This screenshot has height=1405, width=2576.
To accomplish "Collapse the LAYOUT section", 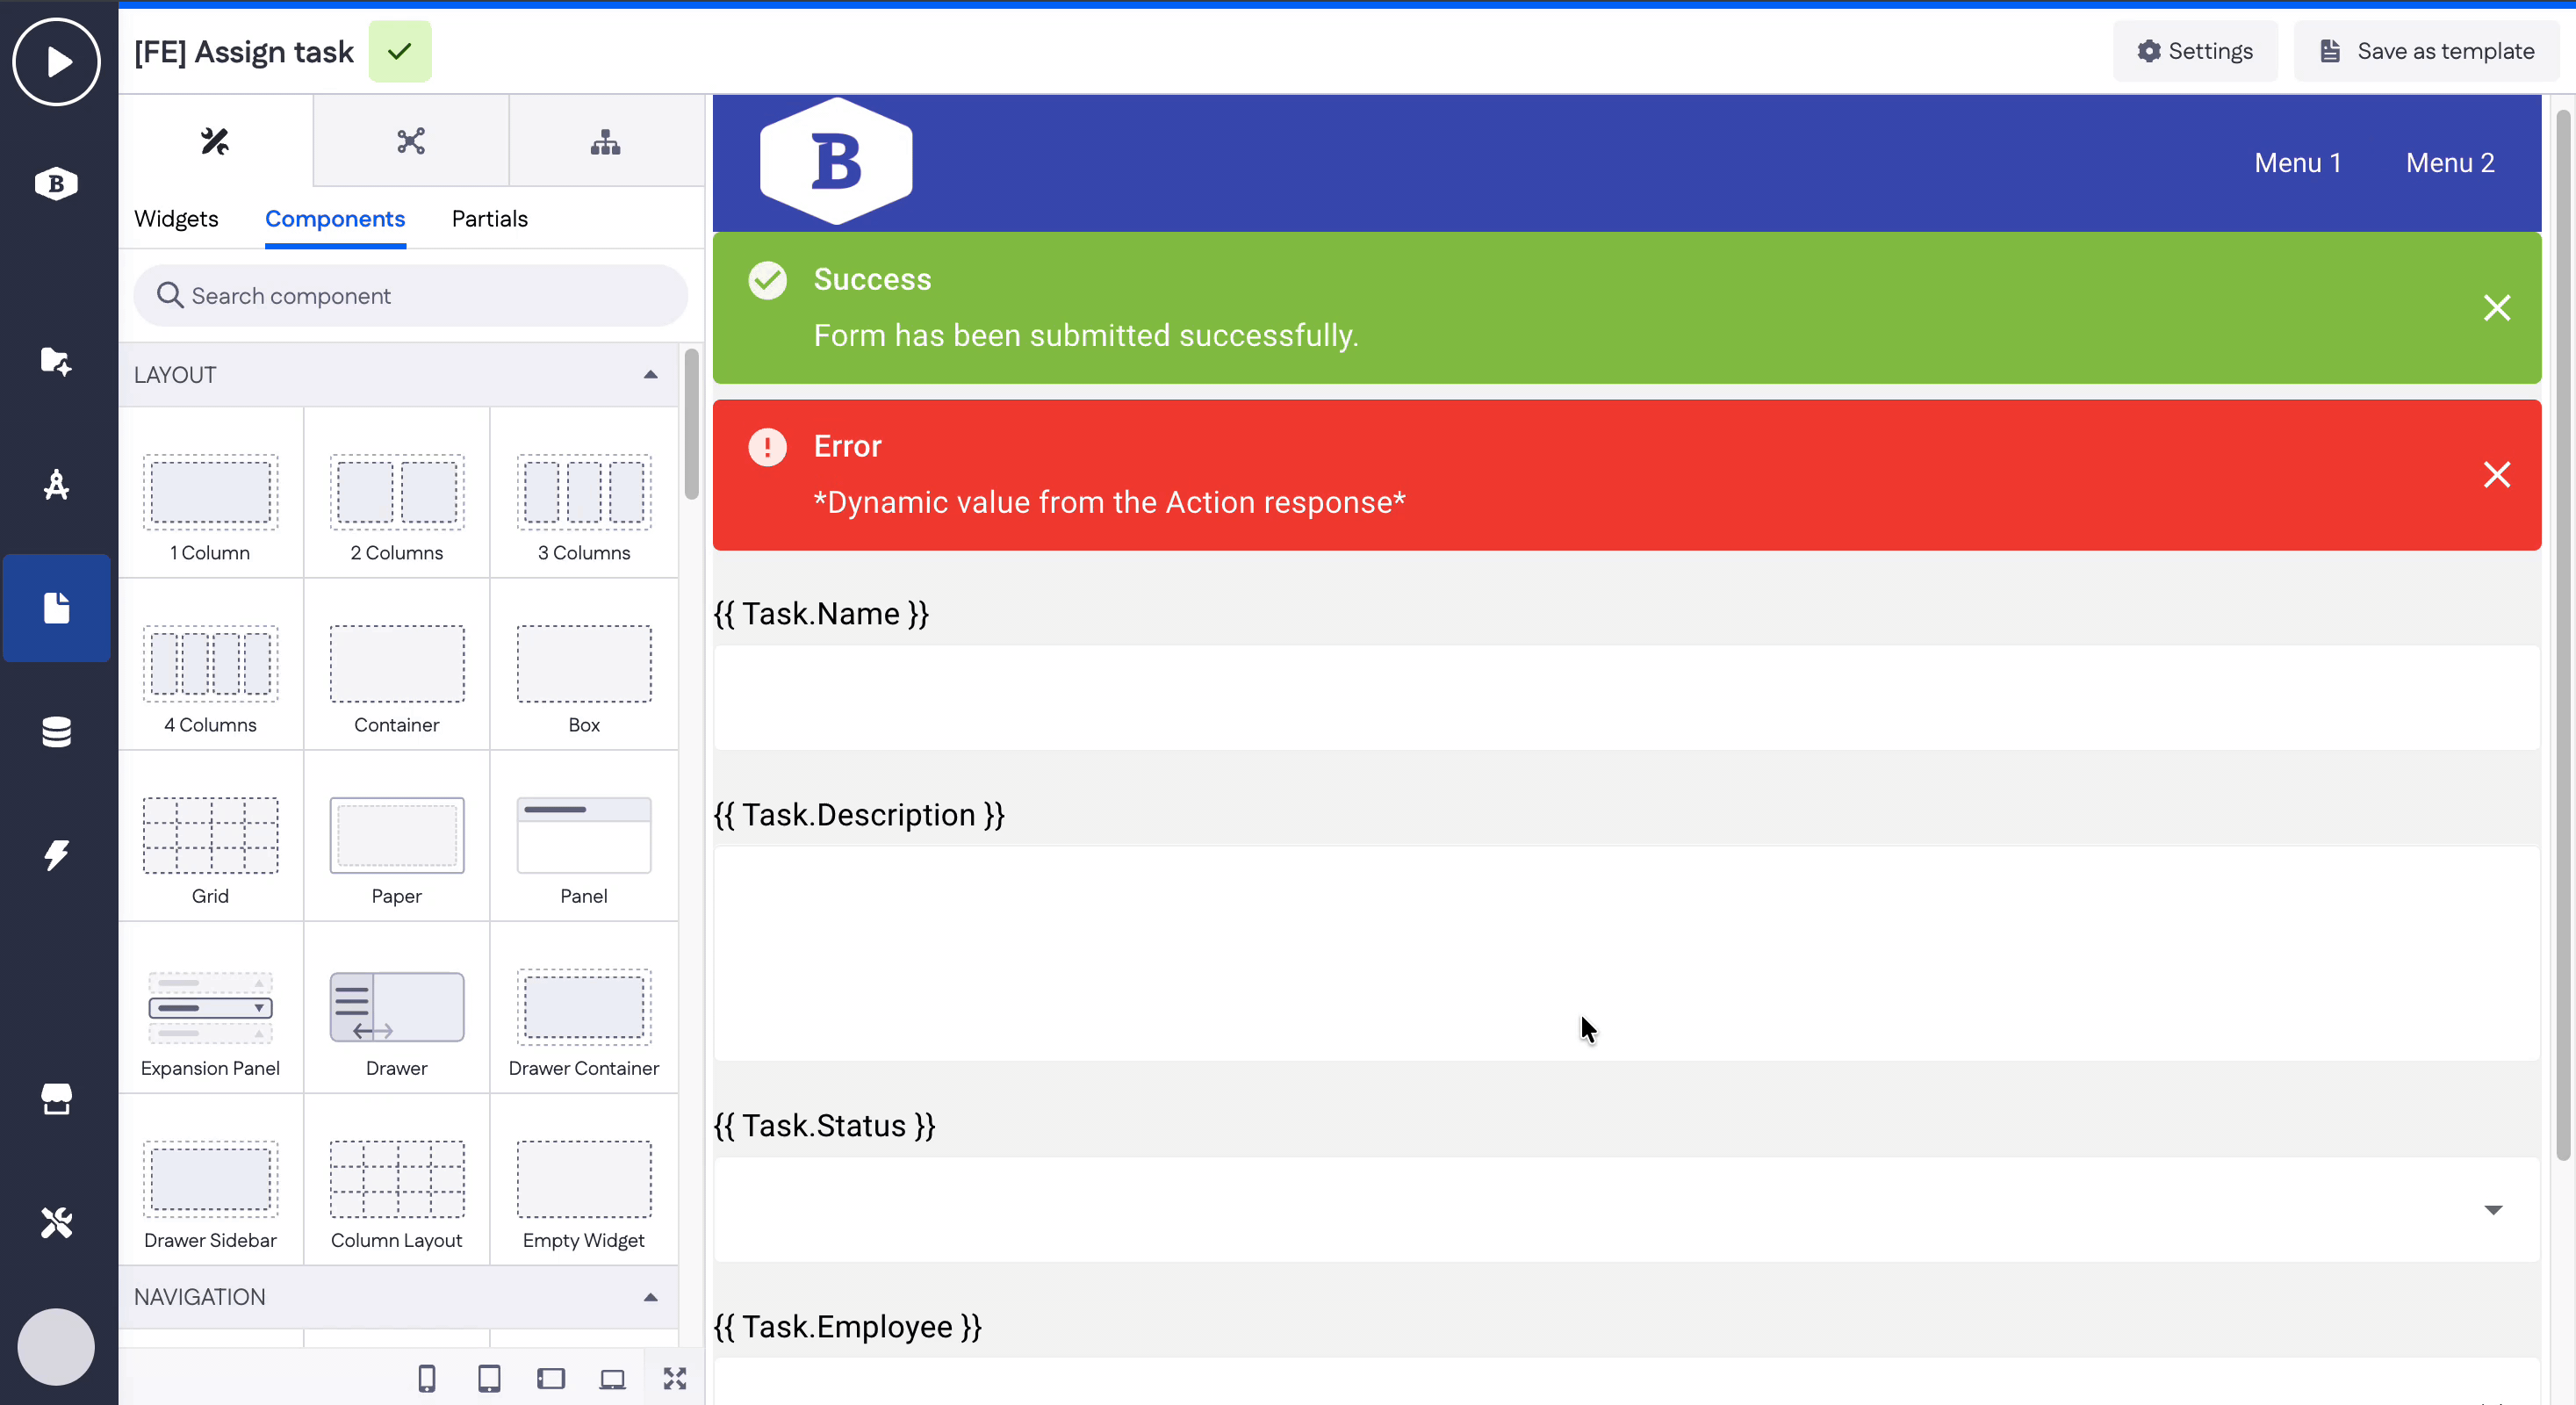I will click(x=650, y=375).
